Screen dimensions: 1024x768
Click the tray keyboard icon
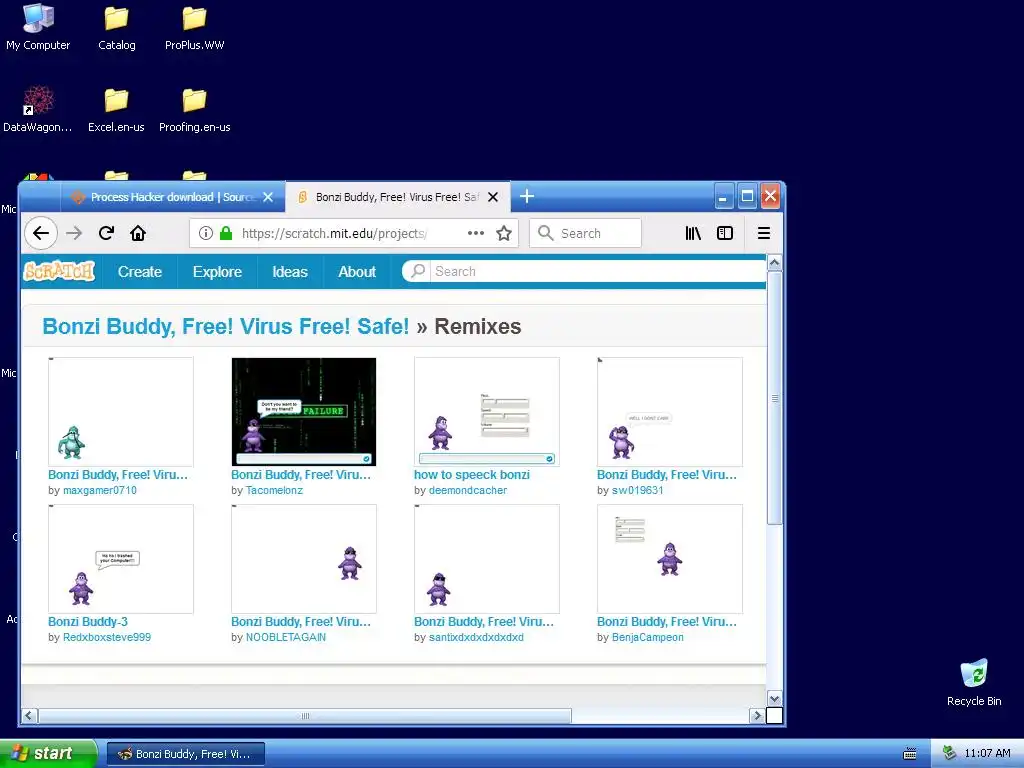pos(910,754)
